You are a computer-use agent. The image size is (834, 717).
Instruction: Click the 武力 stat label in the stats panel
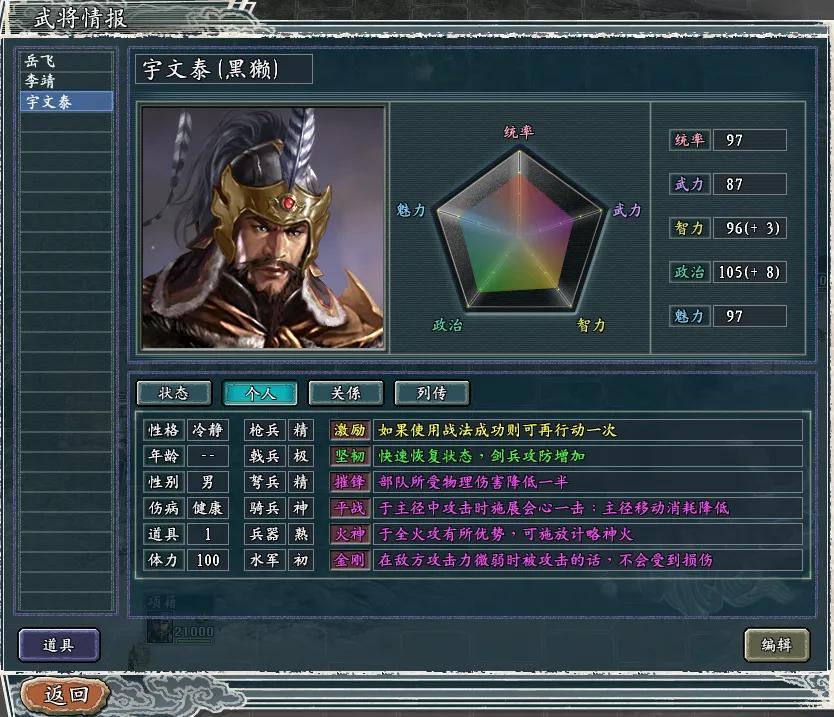(x=689, y=184)
